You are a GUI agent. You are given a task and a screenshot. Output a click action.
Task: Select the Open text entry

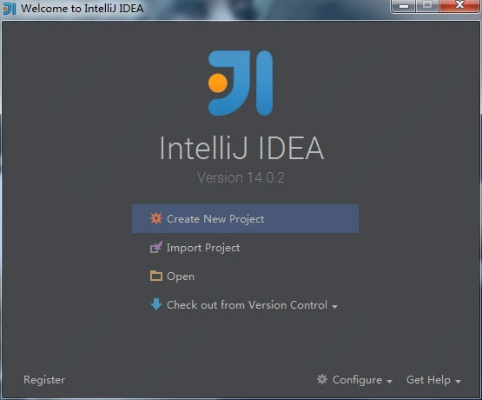click(180, 277)
